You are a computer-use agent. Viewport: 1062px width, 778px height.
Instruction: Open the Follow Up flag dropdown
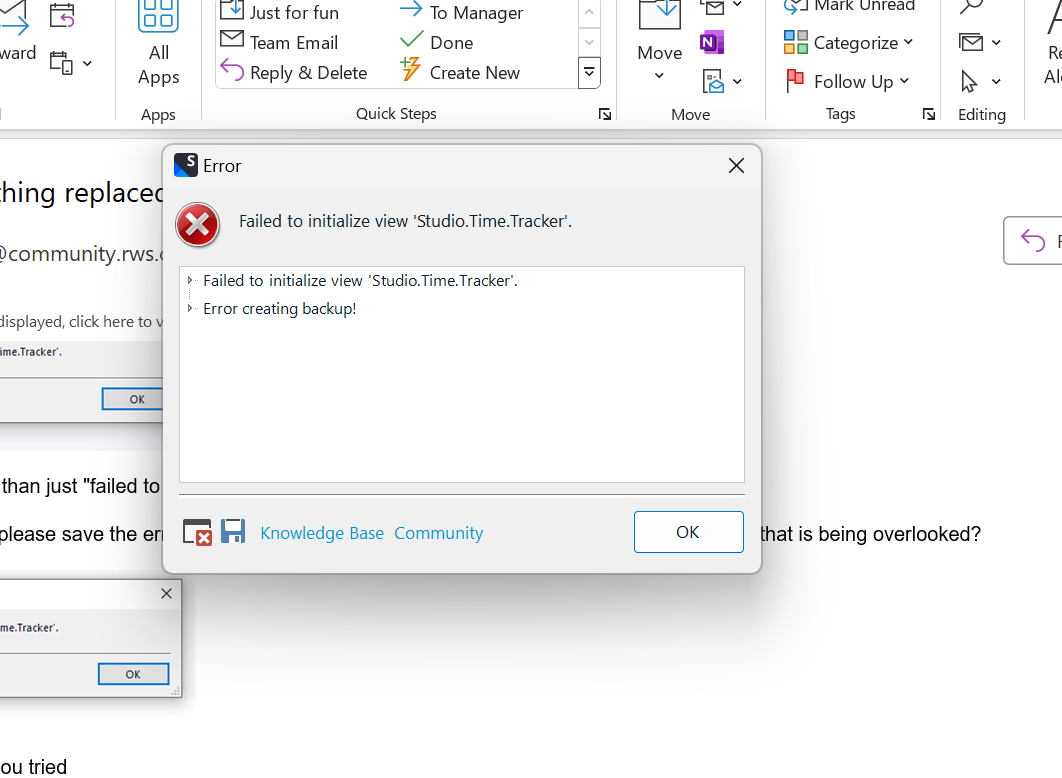[x=847, y=81]
